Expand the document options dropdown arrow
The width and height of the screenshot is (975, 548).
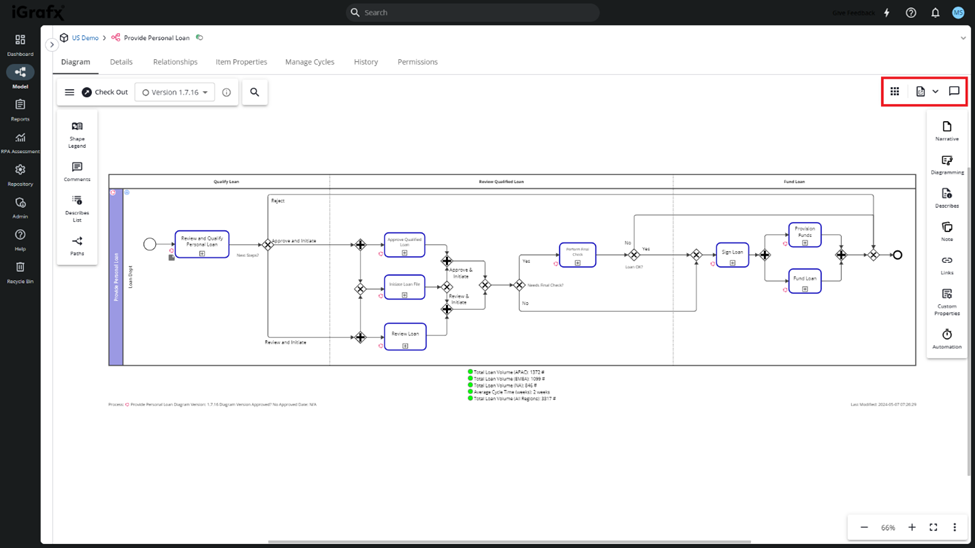click(935, 92)
